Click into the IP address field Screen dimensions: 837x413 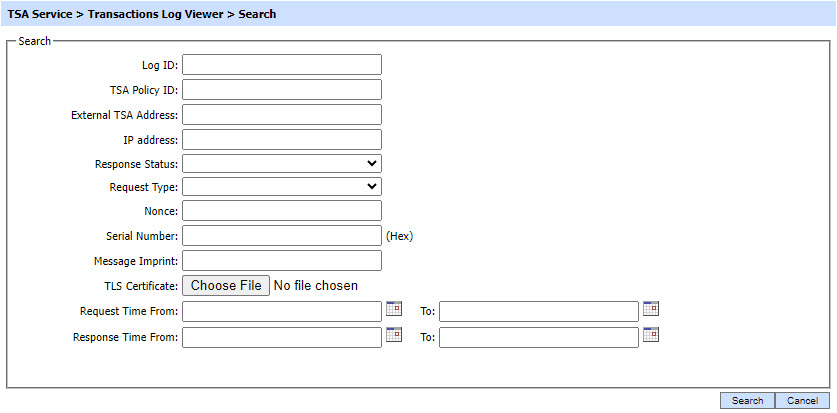coord(282,140)
